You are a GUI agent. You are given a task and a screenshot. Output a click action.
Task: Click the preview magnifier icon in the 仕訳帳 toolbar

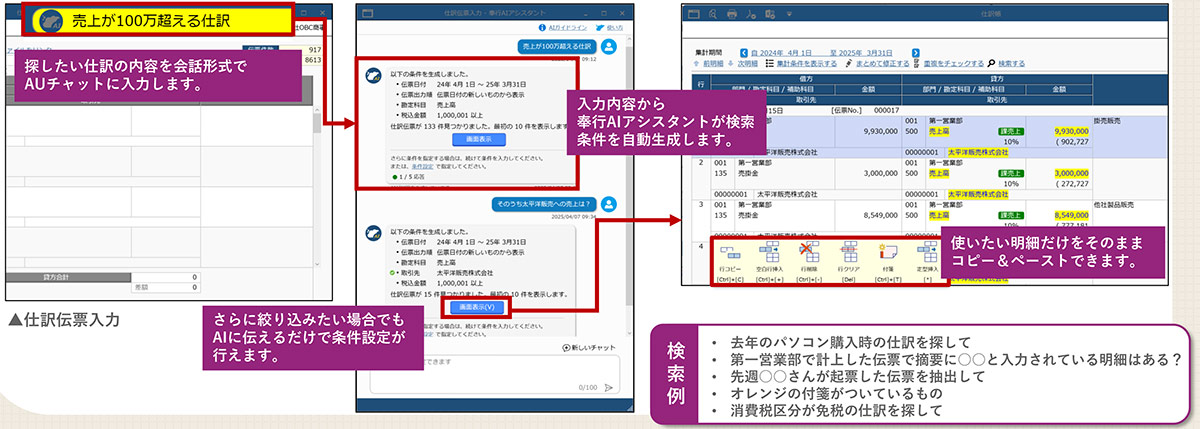click(711, 15)
